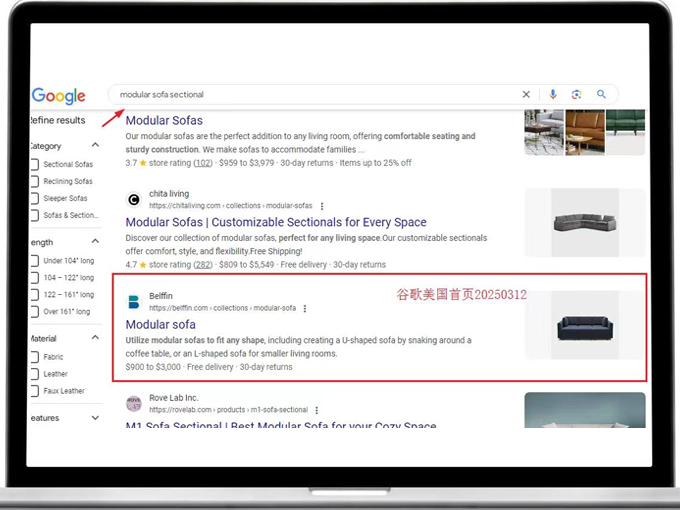Expand the Features filter section
The image size is (680, 510).
coord(95,418)
